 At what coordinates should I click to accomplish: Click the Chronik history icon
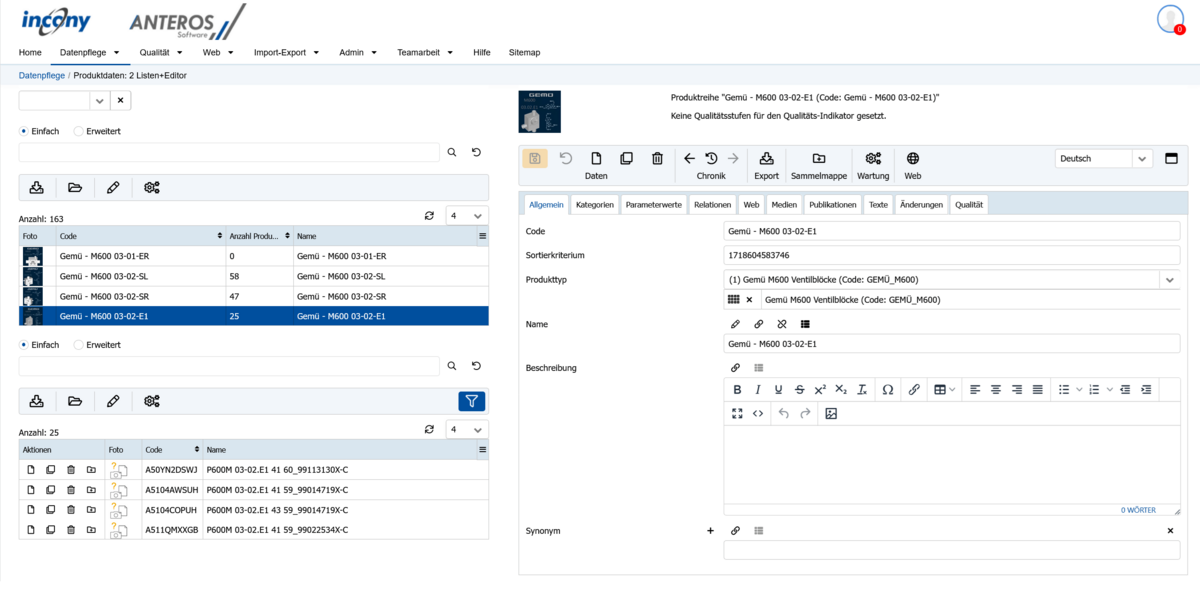711,159
